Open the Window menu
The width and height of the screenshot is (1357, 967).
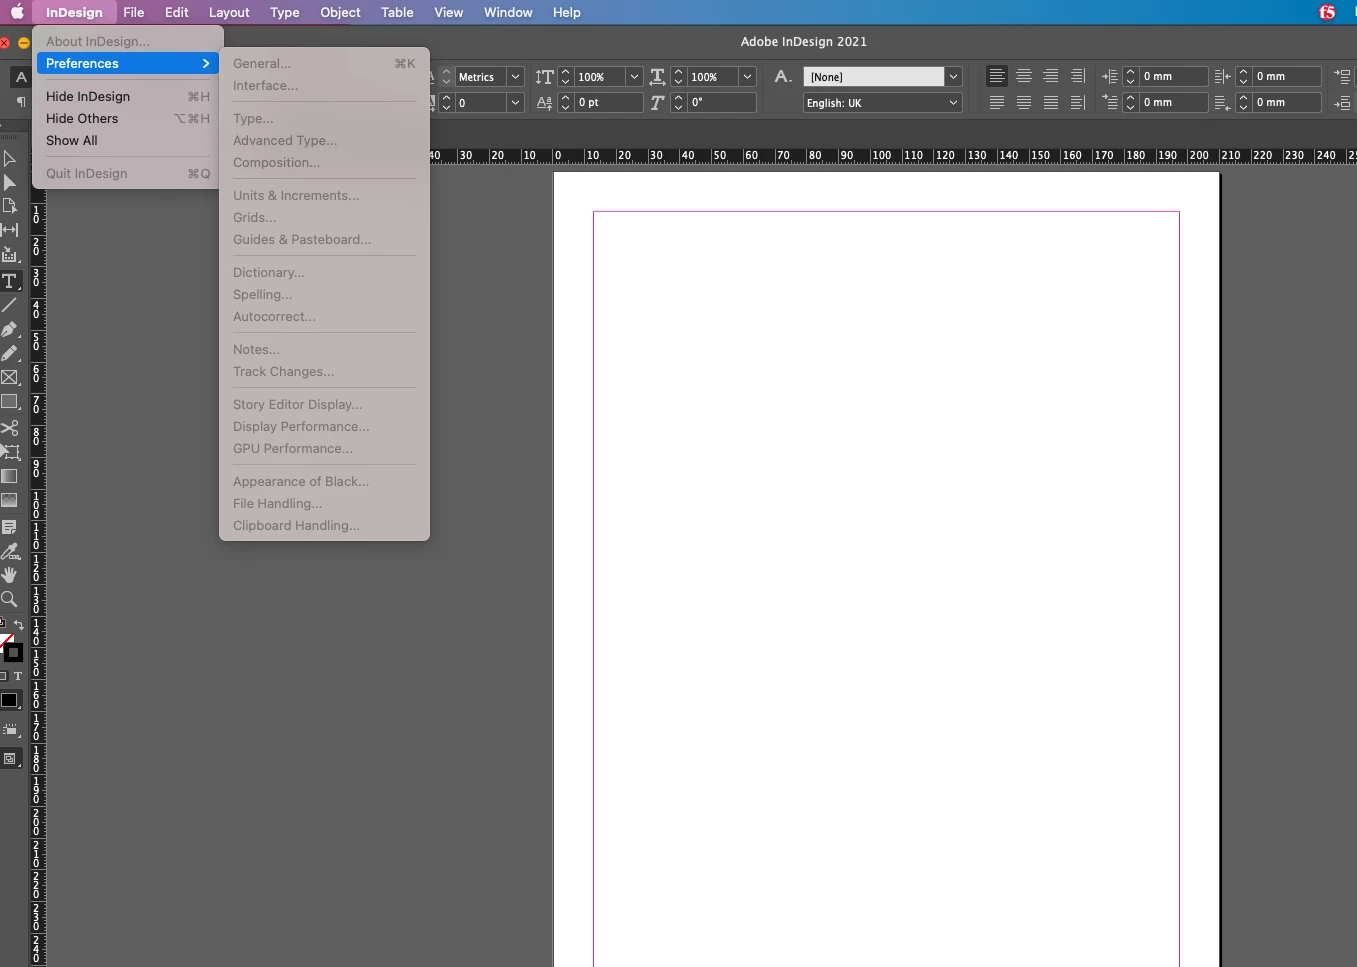coord(508,12)
